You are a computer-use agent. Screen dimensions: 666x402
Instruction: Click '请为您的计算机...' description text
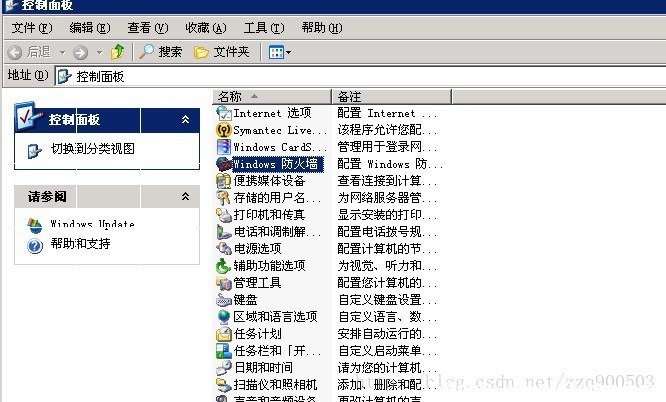387,368
